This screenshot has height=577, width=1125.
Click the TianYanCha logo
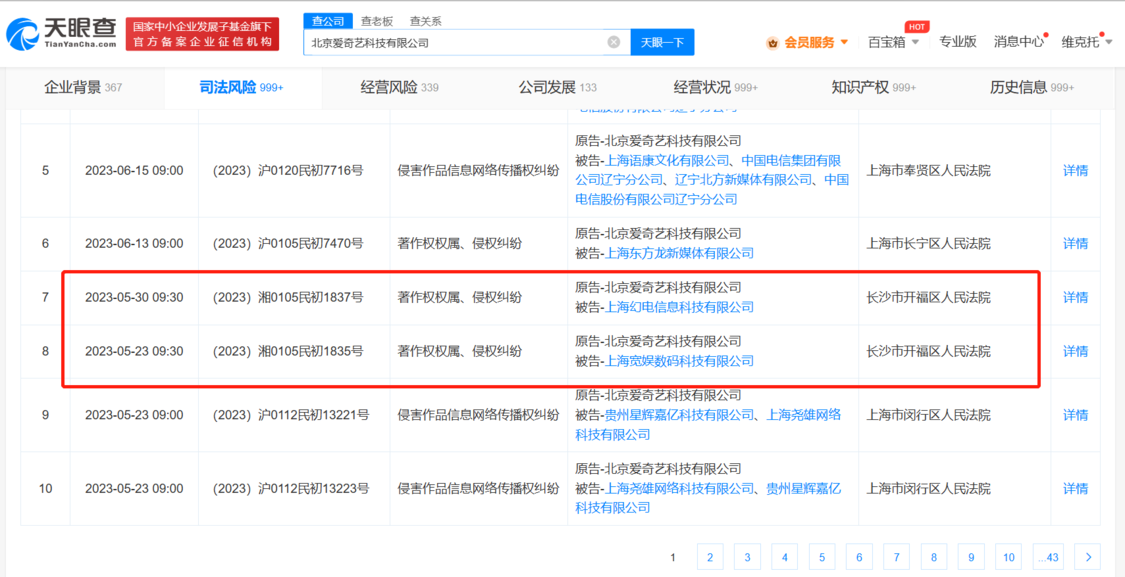[62, 34]
